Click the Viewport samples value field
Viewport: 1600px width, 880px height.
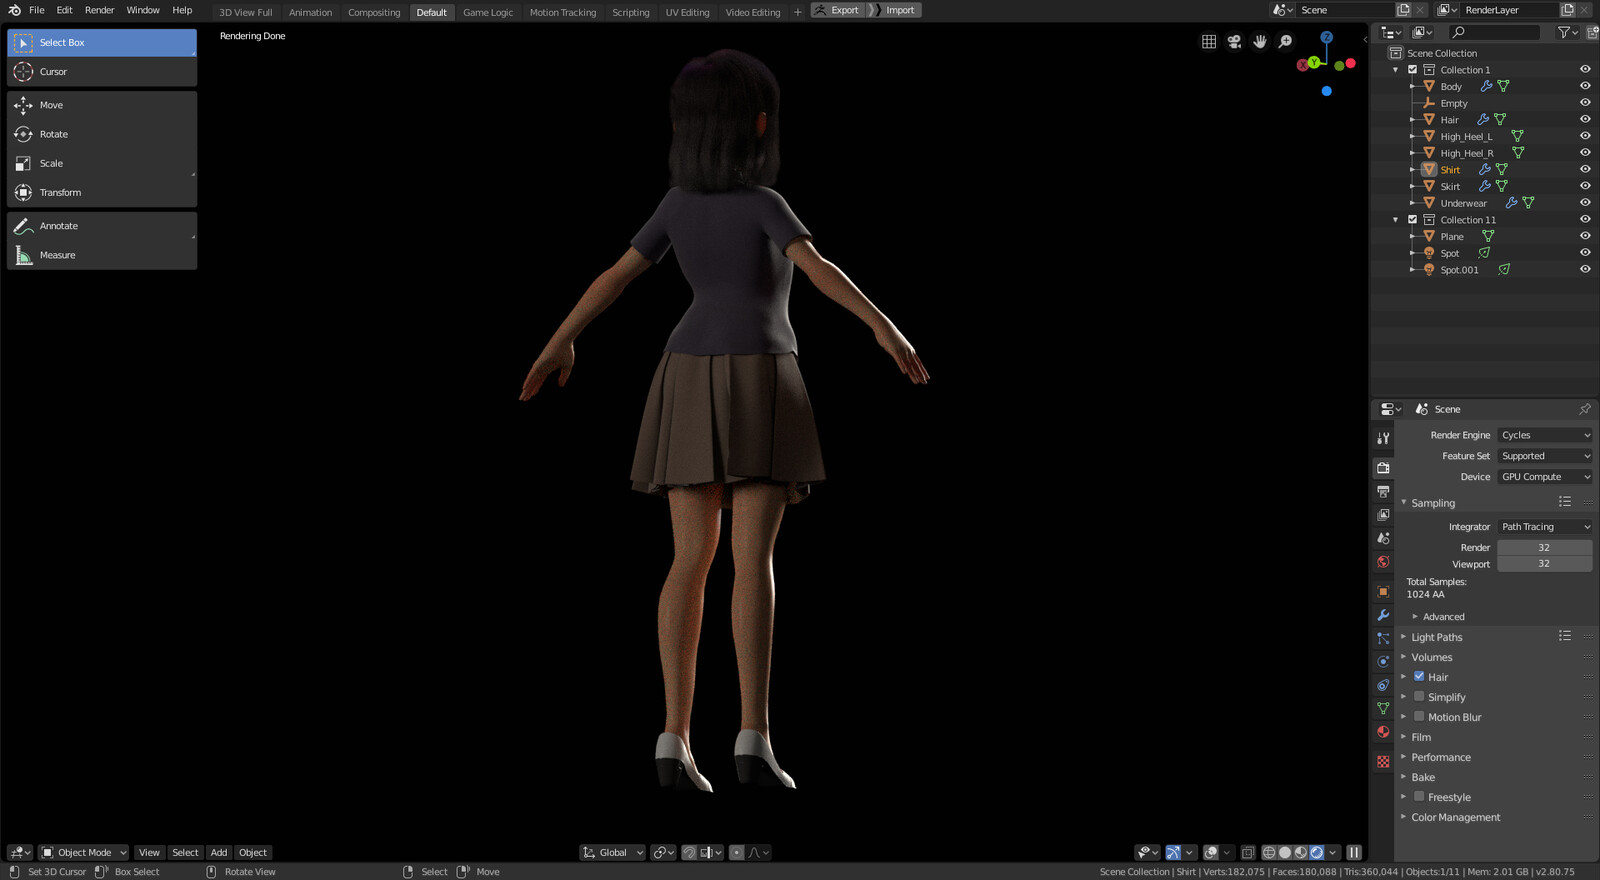(x=1544, y=564)
